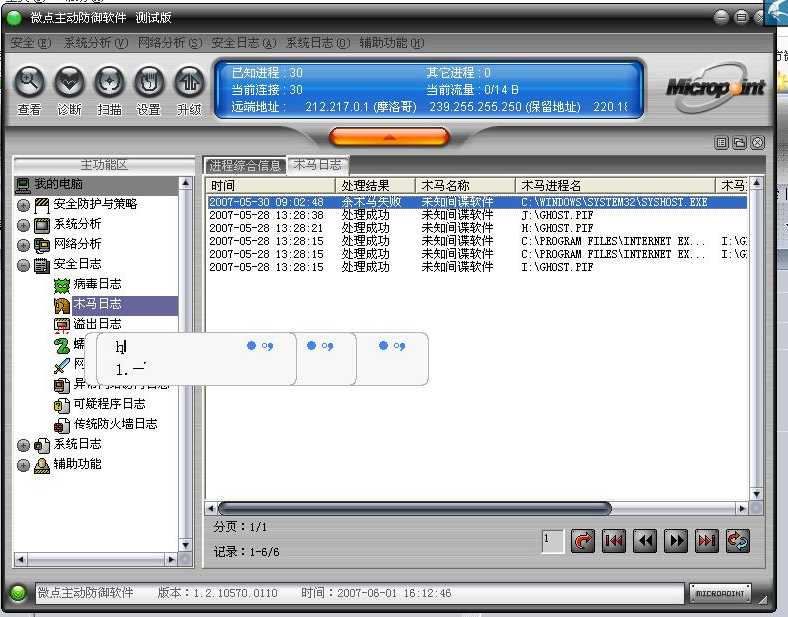Open 病毒日志 virus log item
The width and height of the screenshot is (788, 617).
[97, 284]
